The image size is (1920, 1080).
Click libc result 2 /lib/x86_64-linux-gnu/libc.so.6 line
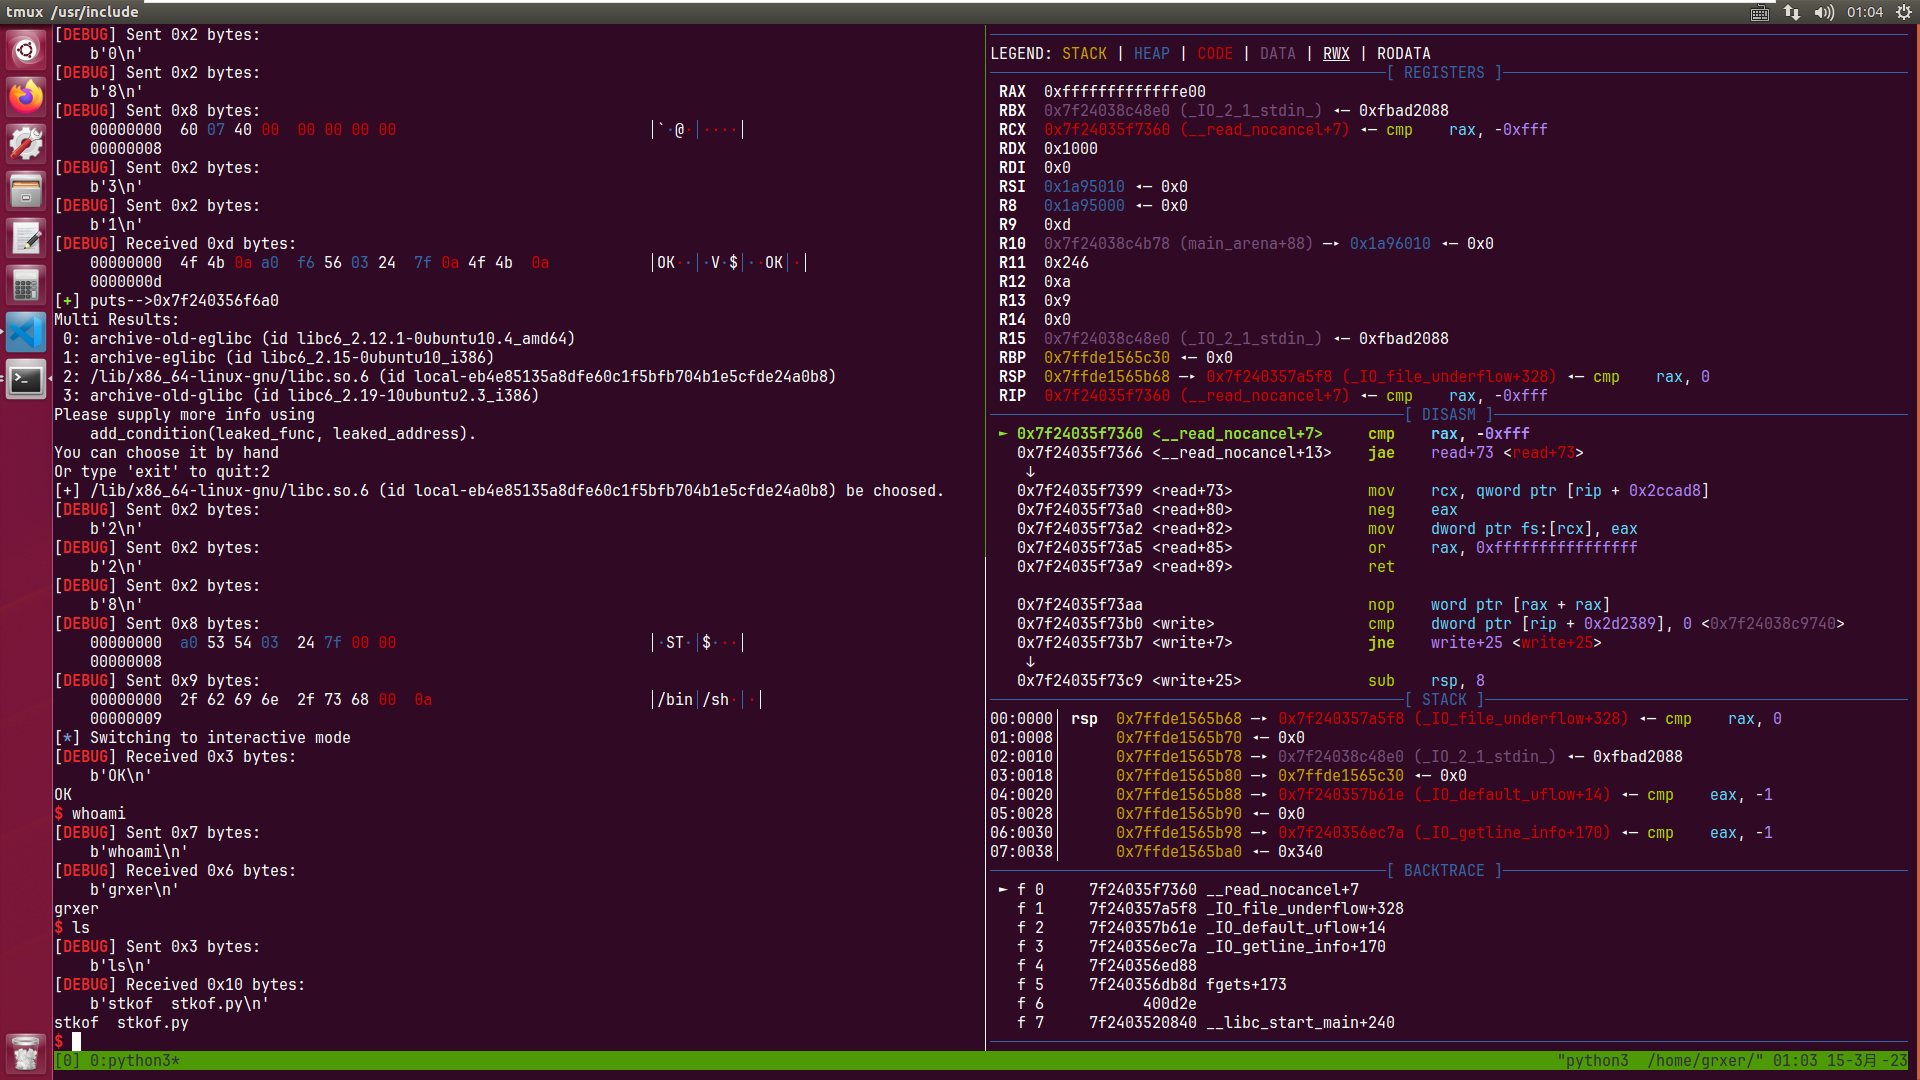pos(449,377)
